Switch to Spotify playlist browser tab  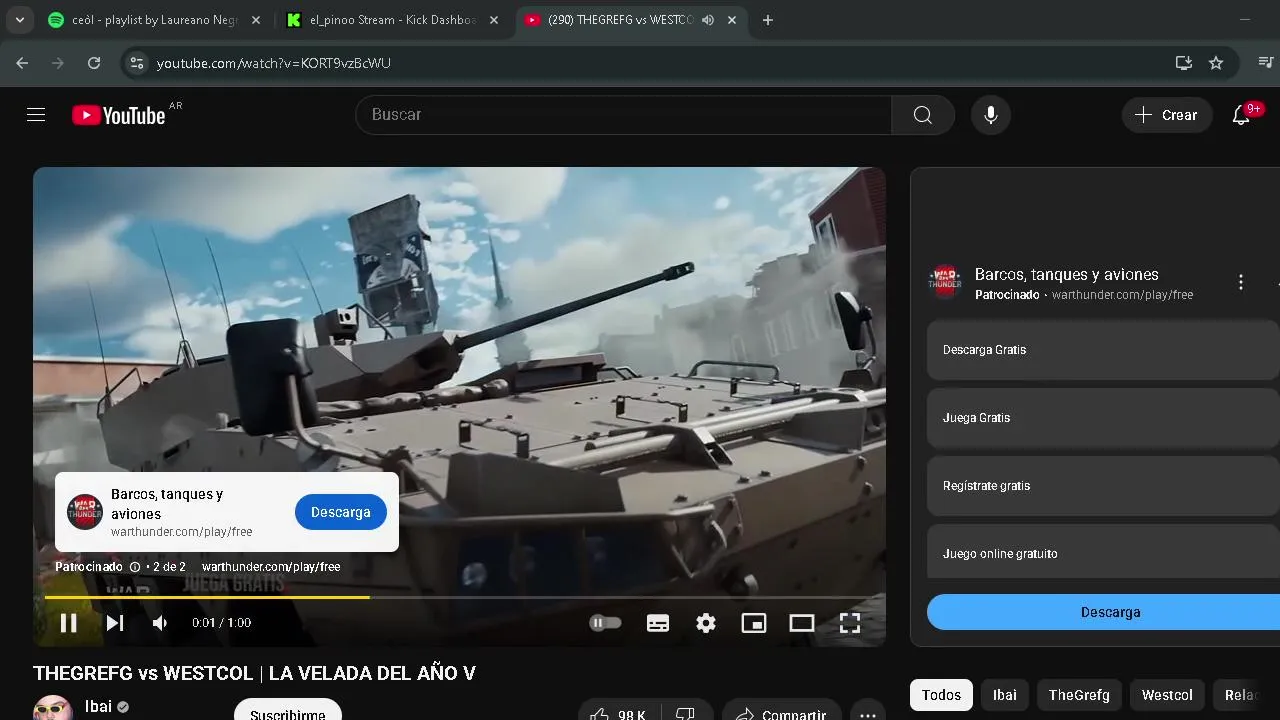155,20
